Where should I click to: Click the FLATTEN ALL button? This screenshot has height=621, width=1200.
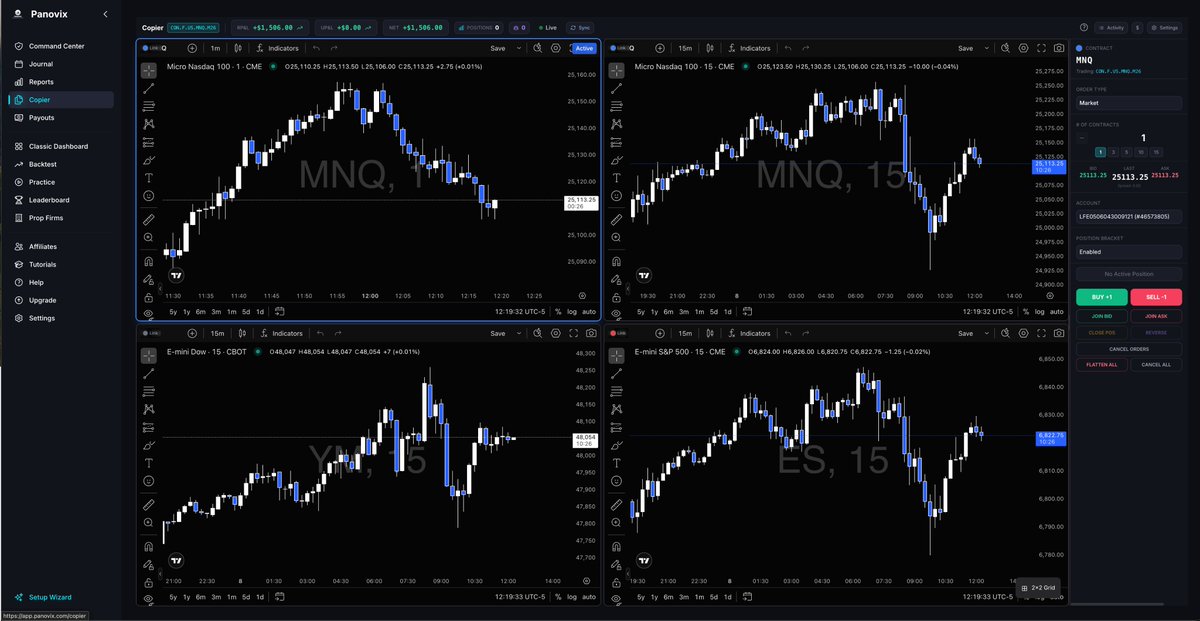click(1101, 363)
